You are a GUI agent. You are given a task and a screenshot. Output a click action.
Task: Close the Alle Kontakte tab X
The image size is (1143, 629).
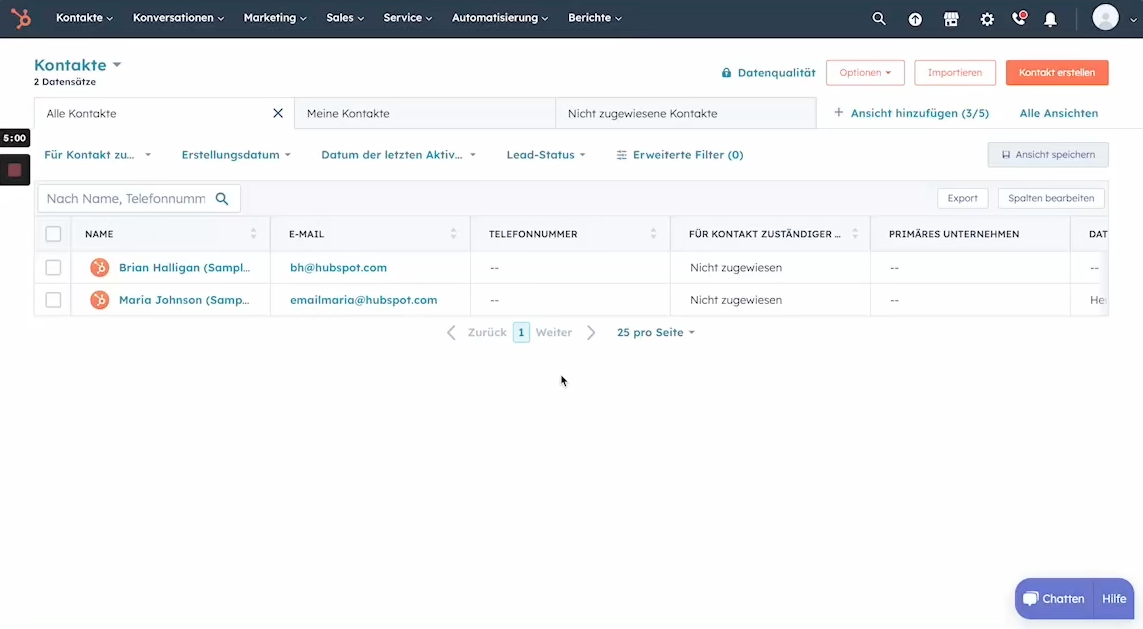click(x=278, y=113)
